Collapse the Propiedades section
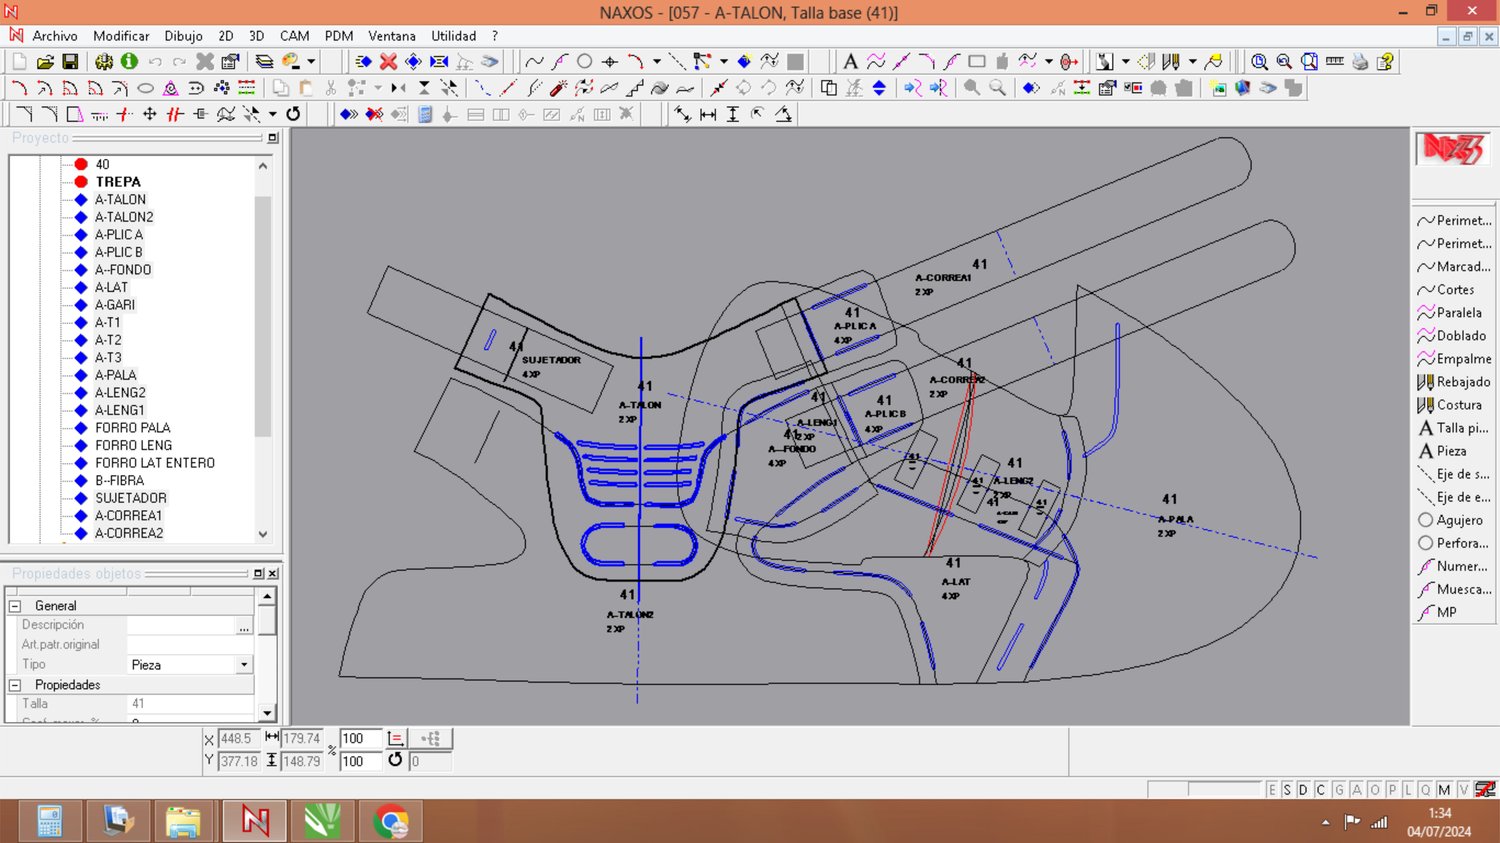Viewport: 1500px width, 843px height. click(x=15, y=685)
